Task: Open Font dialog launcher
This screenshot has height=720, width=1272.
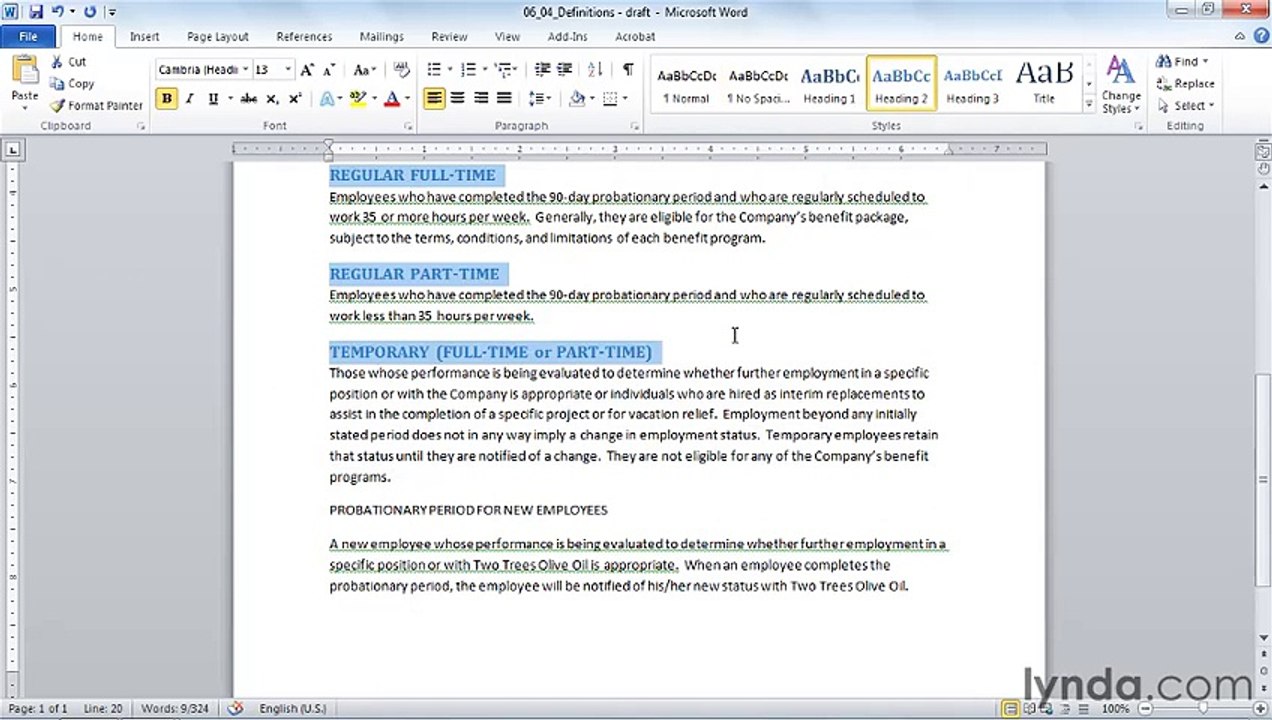Action: tap(408, 127)
